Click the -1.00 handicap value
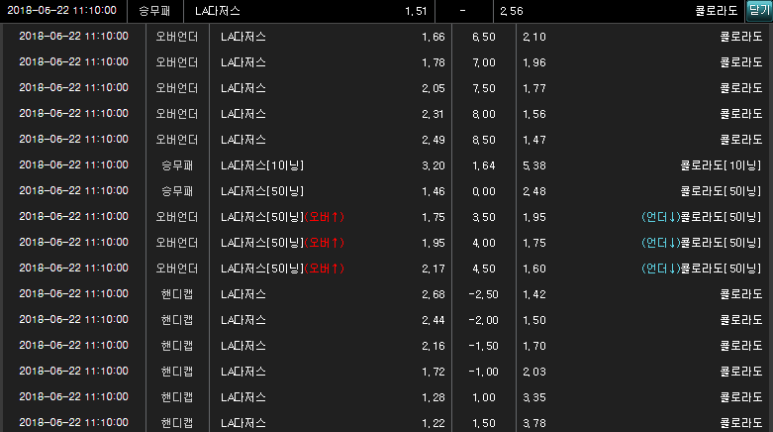 pos(484,371)
